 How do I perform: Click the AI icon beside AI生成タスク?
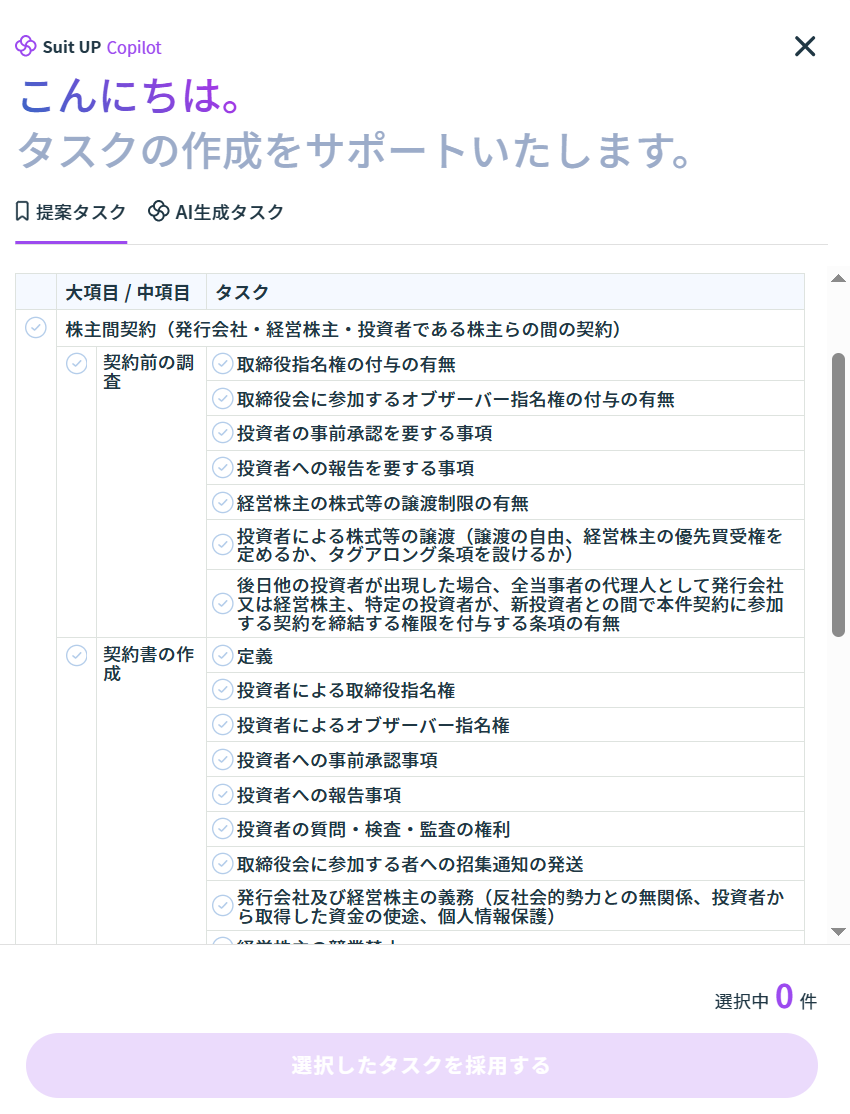click(158, 212)
